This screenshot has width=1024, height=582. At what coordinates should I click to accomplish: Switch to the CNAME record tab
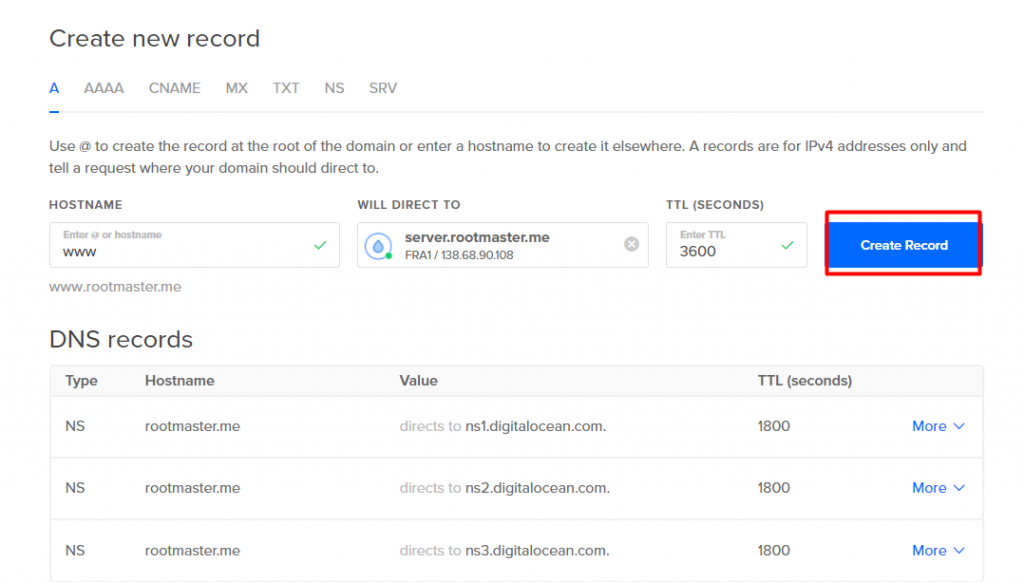pyautogui.click(x=174, y=88)
